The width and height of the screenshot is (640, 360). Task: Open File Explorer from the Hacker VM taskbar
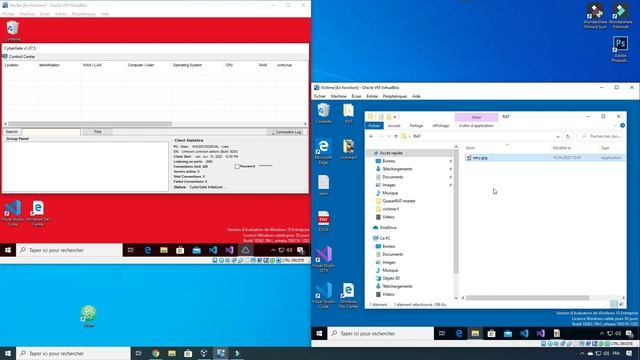(164, 250)
